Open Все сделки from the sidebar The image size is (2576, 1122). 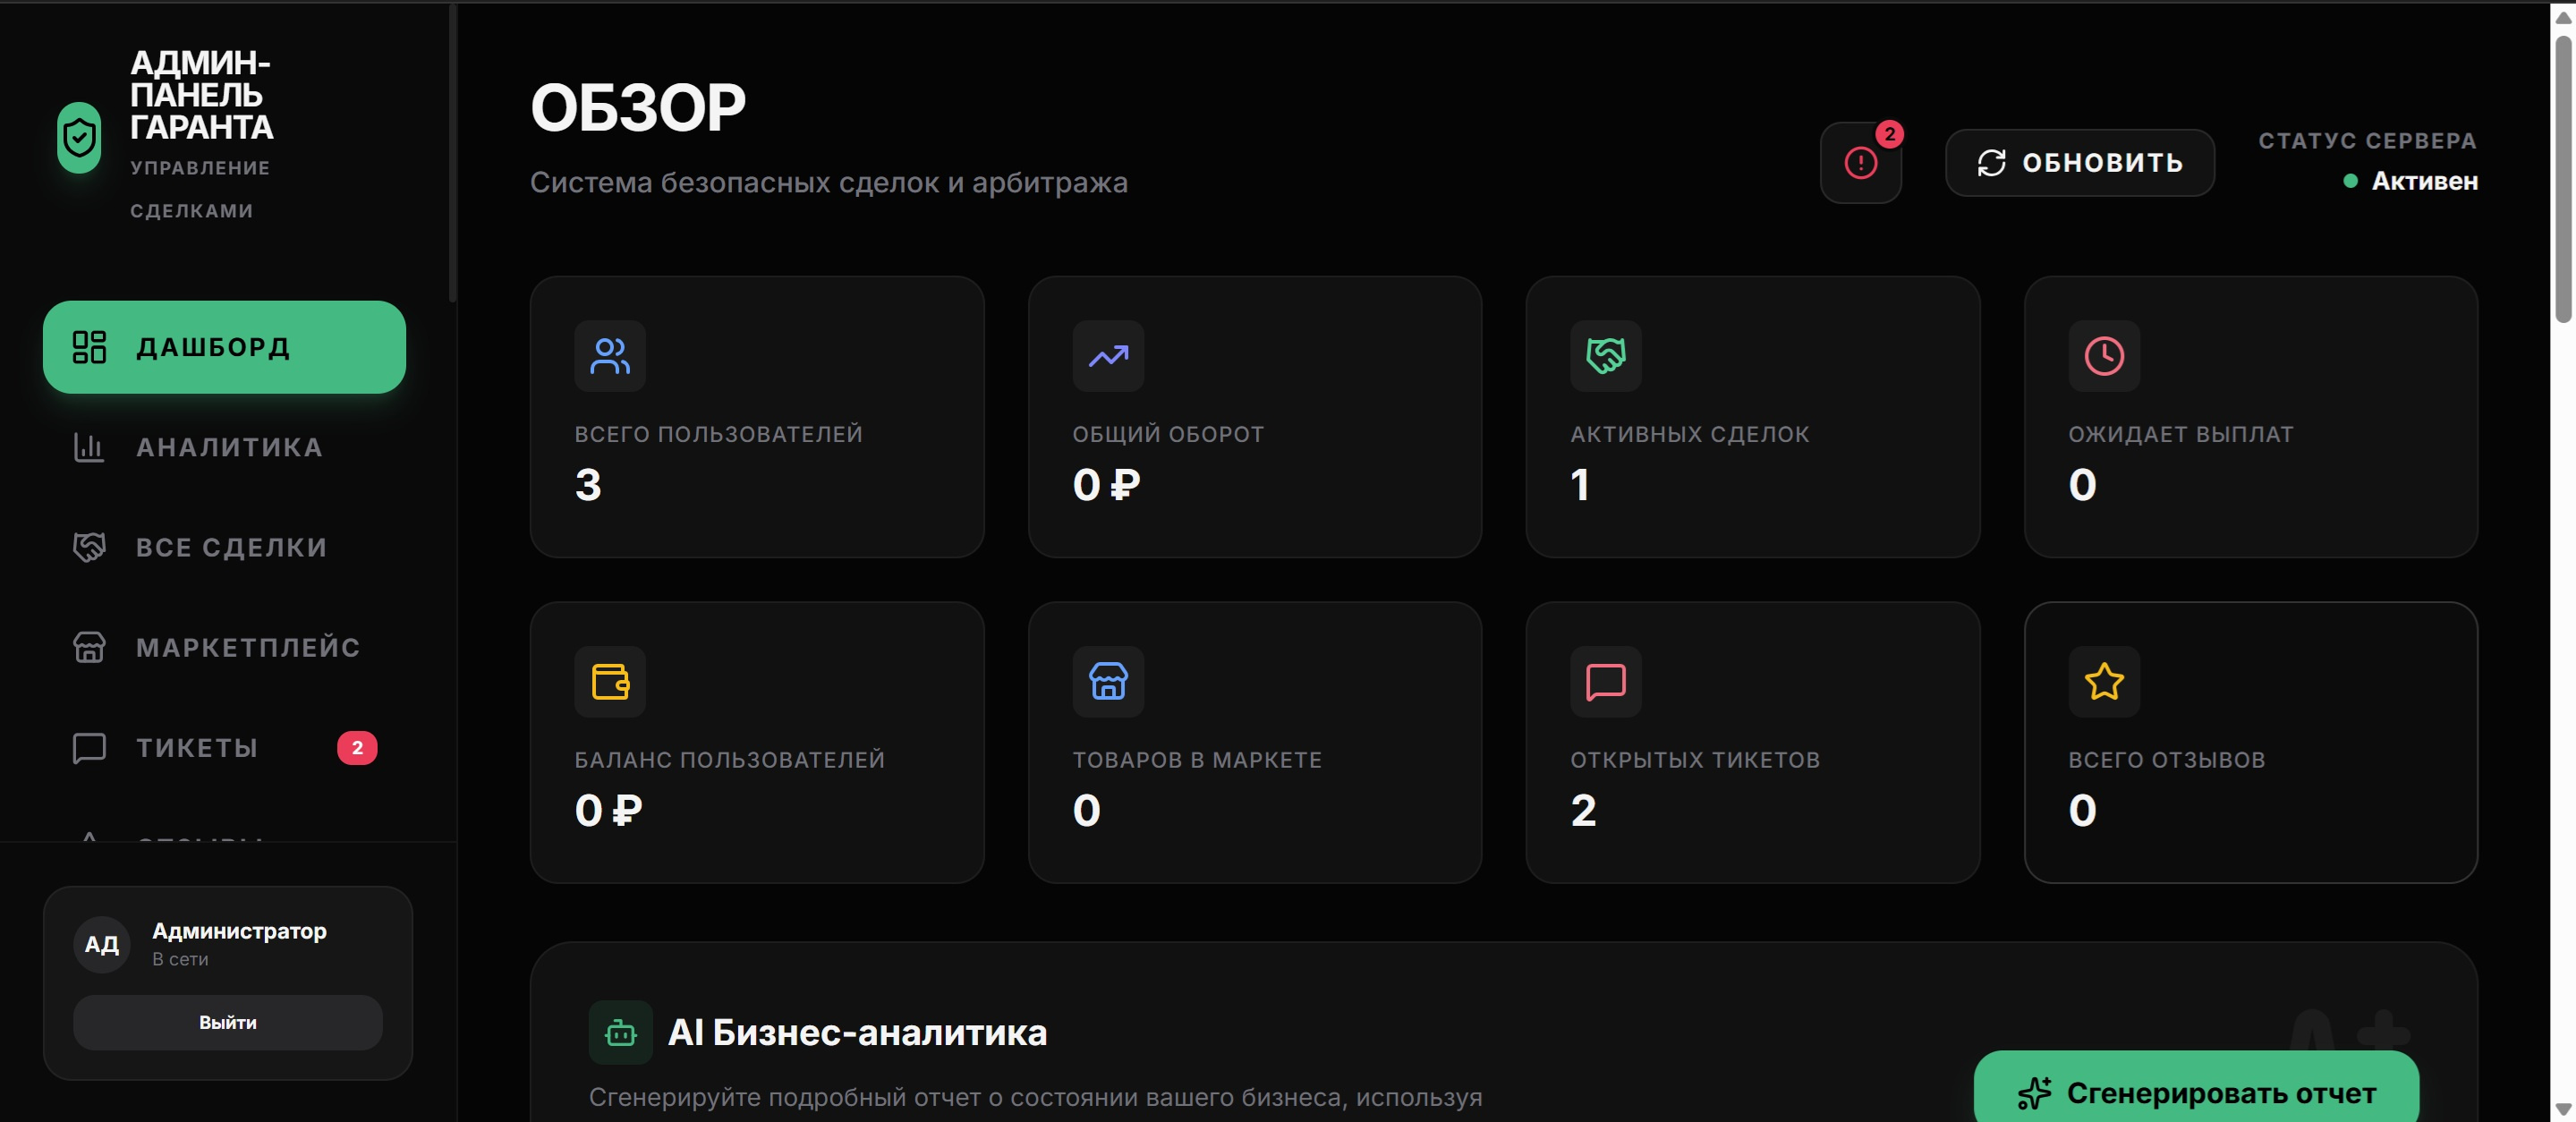[230, 547]
